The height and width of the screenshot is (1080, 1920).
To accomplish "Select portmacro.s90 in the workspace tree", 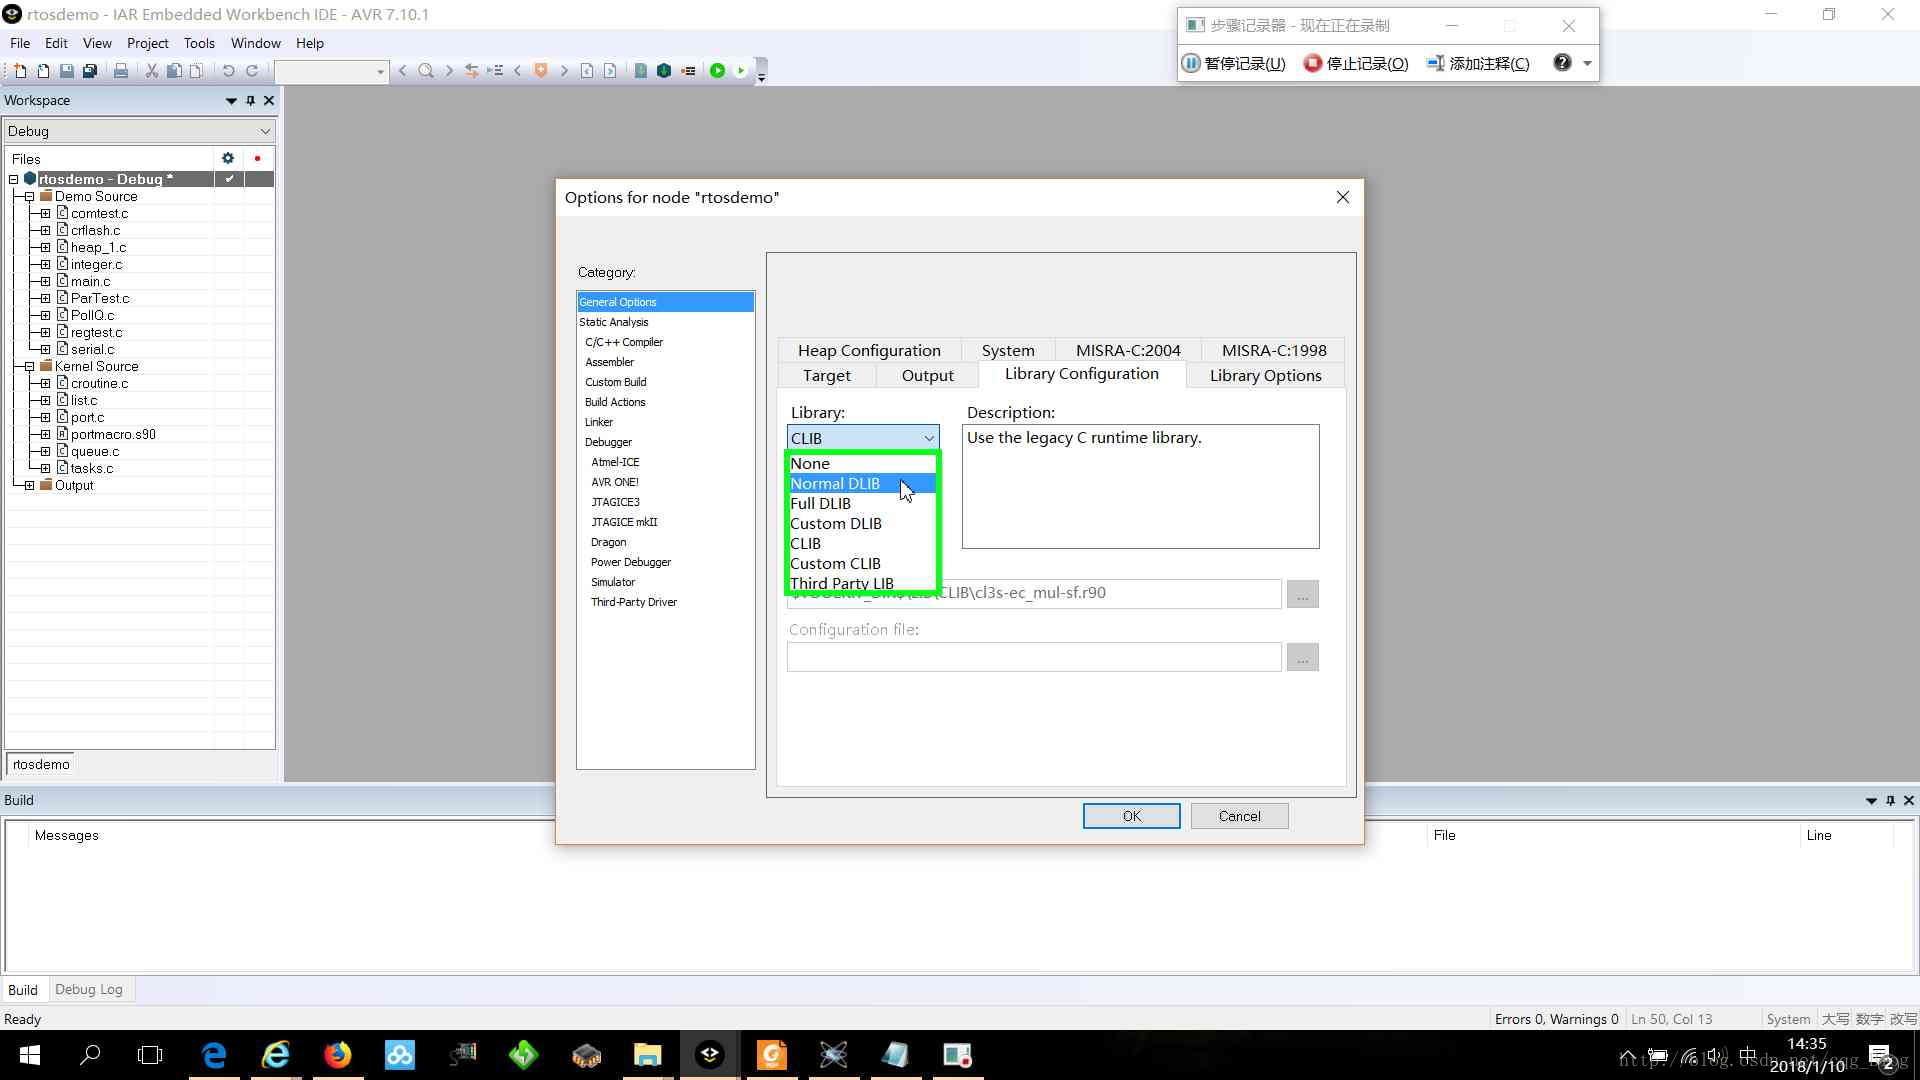I will pyautogui.click(x=113, y=435).
